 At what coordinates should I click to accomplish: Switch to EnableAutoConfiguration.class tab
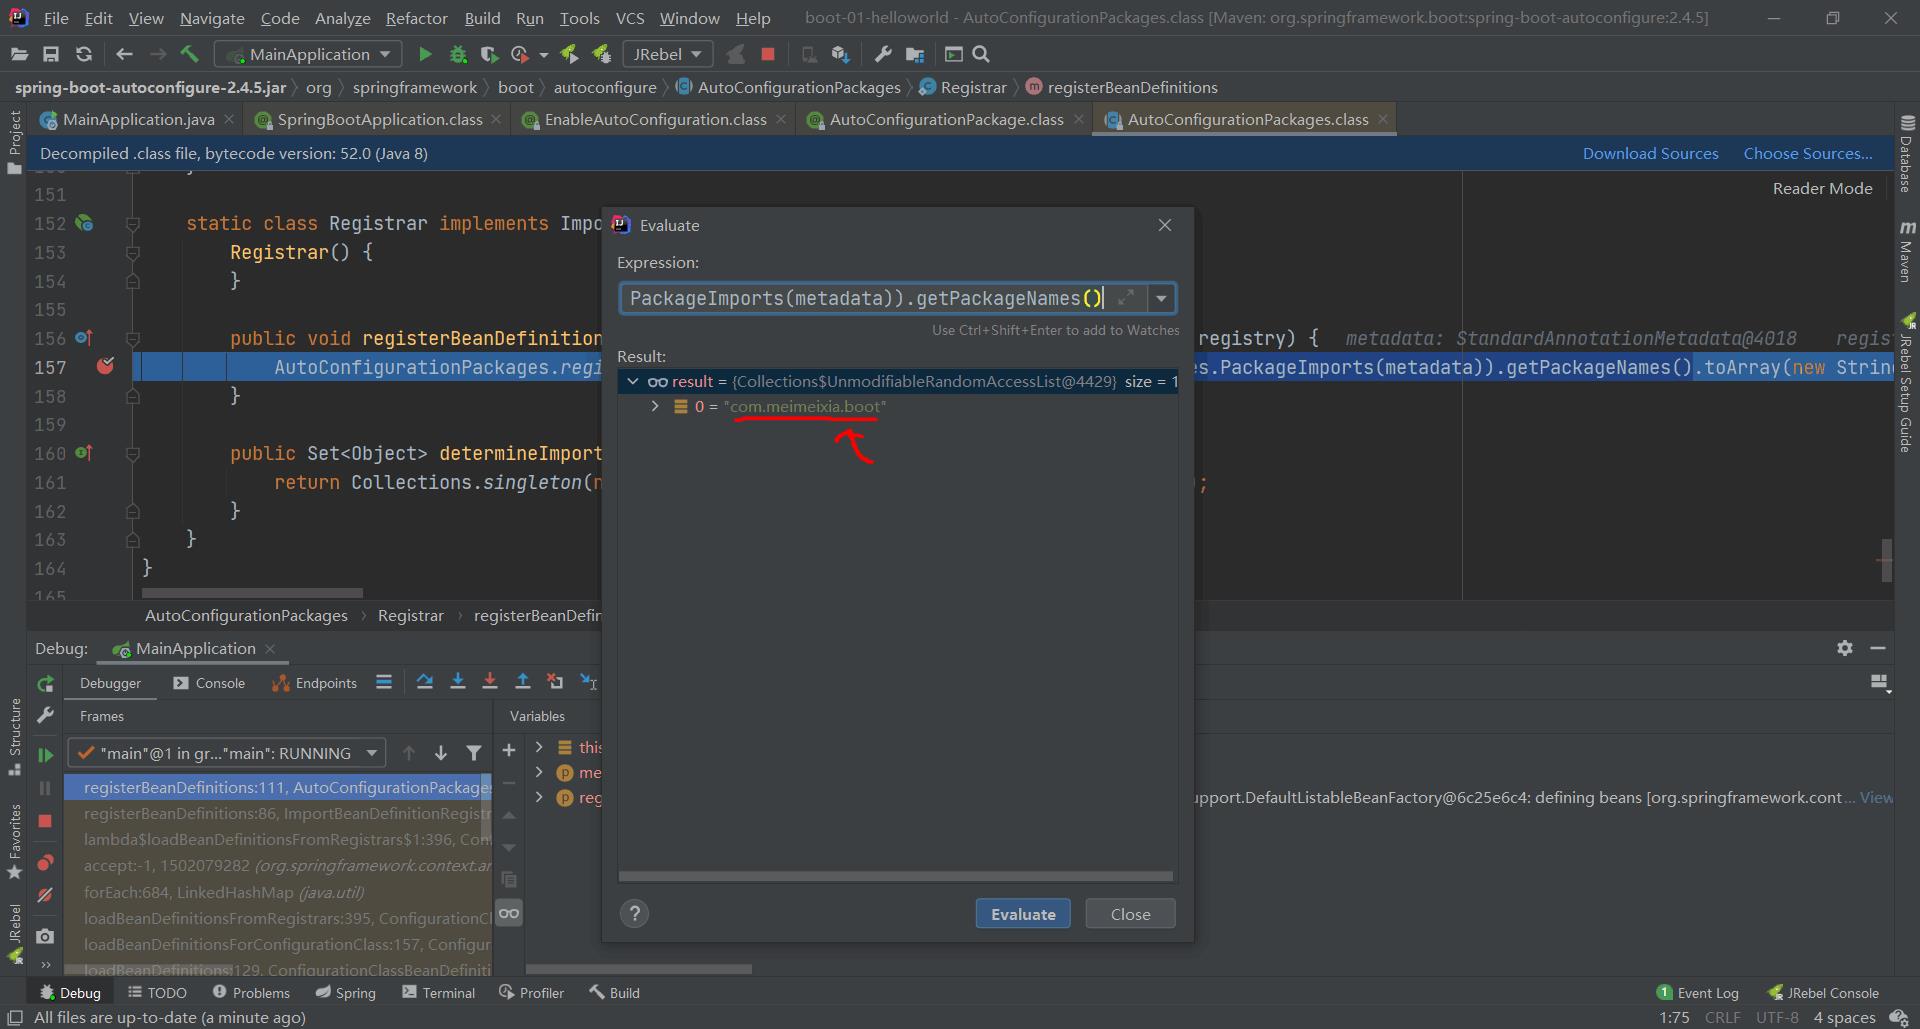click(x=655, y=119)
